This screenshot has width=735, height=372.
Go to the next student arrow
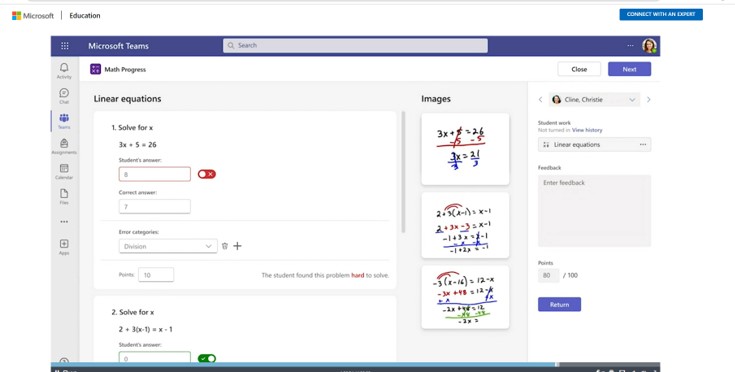point(648,99)
